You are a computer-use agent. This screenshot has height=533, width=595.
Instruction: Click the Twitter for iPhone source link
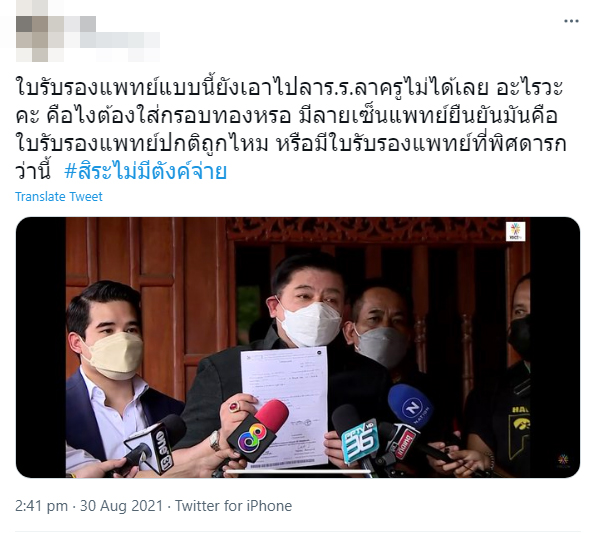(x=233, y=506)
